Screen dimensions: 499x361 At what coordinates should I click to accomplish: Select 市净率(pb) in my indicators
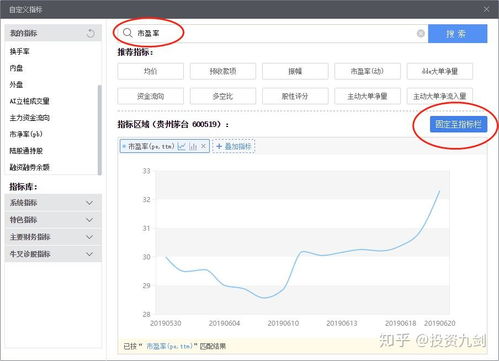(26, 134)
